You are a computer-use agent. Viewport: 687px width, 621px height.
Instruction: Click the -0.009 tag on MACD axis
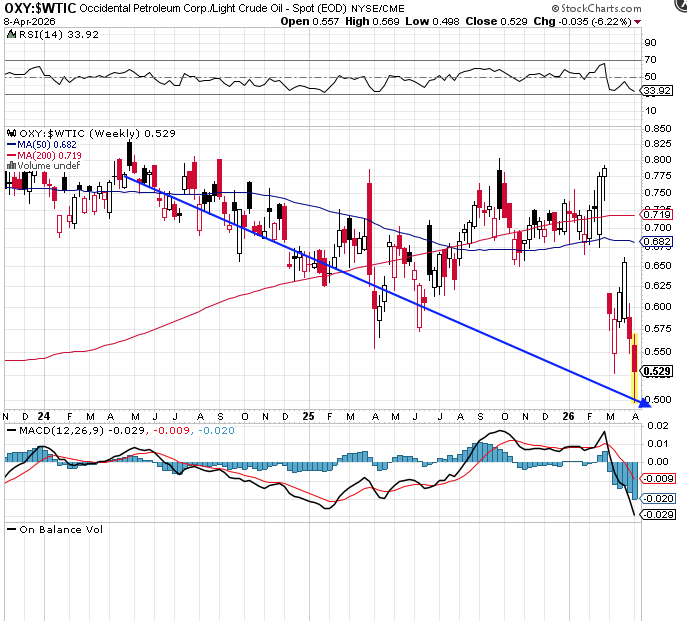pos(658,479)
